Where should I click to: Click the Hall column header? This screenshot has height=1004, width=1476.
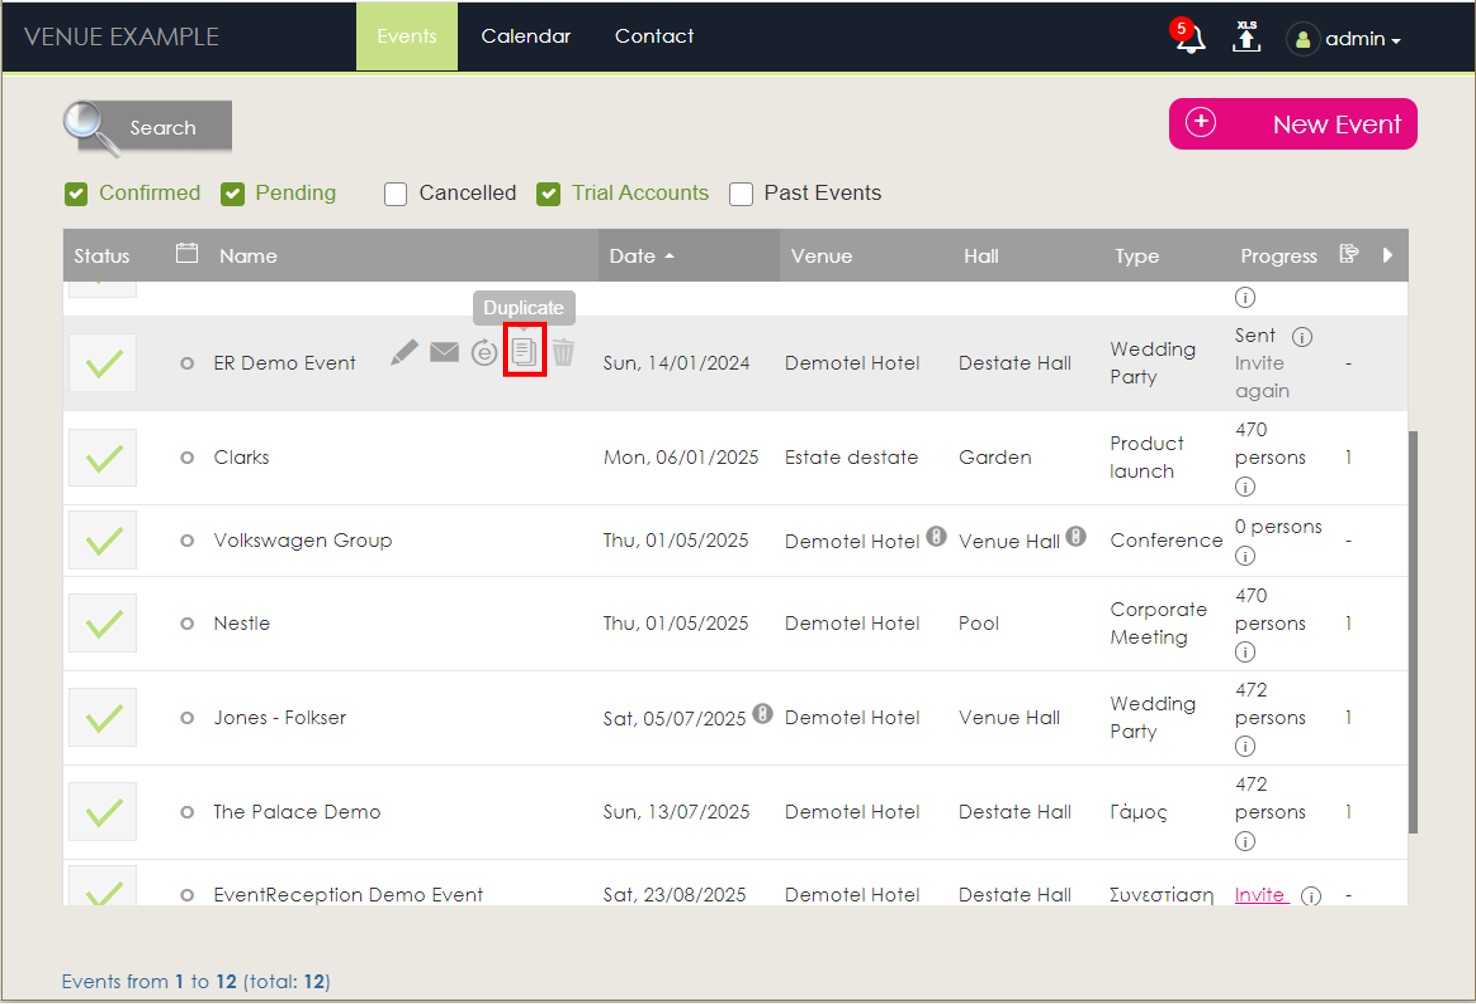click(x=981, y=256)
